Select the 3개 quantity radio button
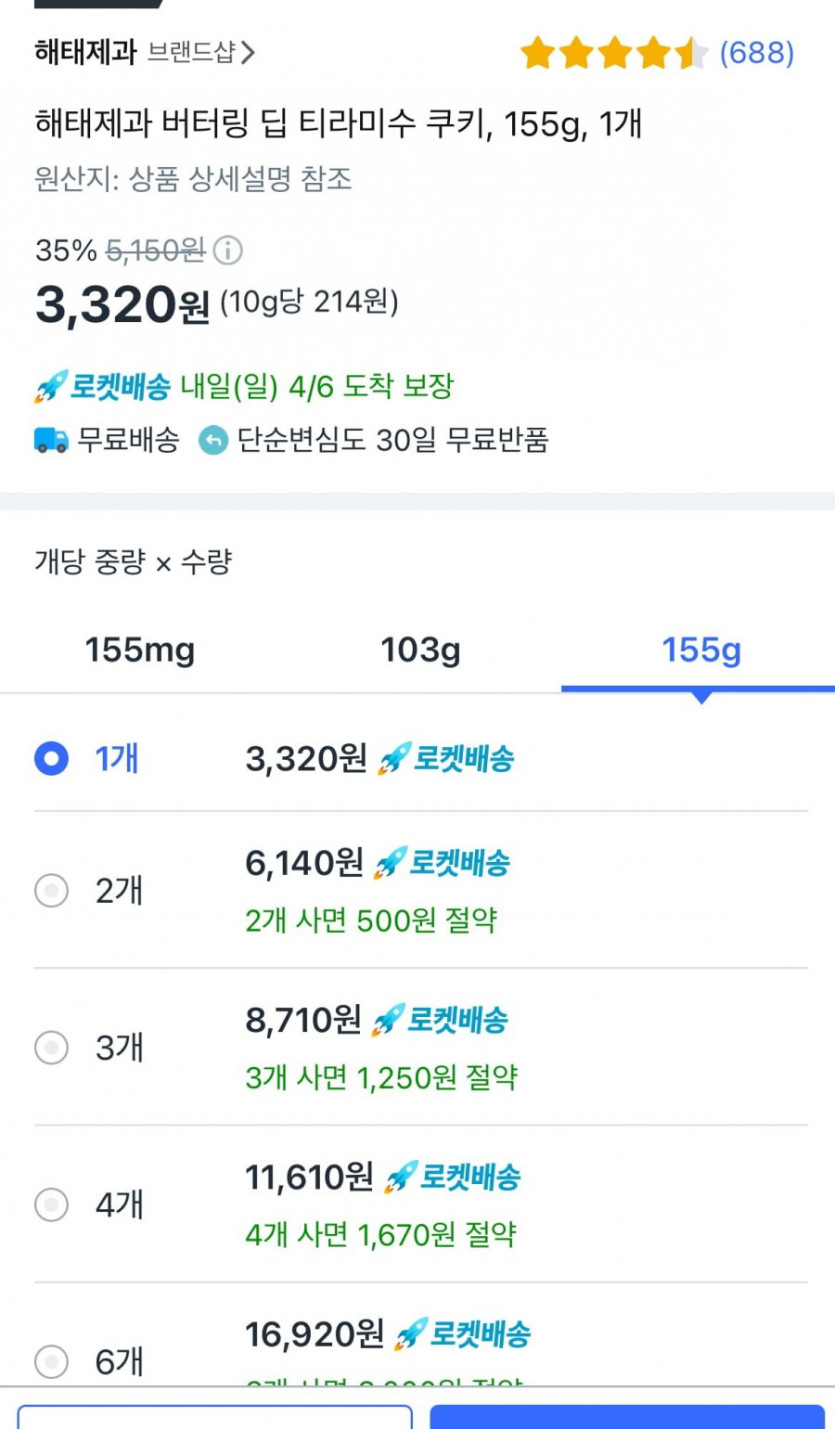The image size is (835, 1429). (x=51, y=1048)
